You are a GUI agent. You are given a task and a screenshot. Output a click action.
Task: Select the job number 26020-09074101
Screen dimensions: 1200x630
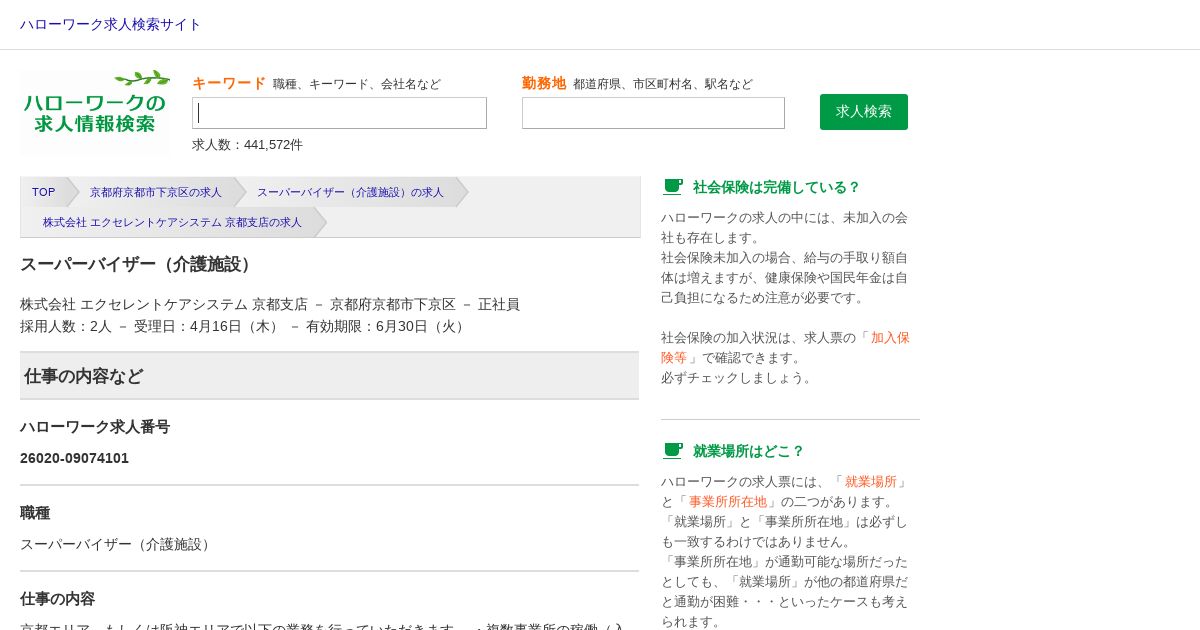tap(75, 458)
